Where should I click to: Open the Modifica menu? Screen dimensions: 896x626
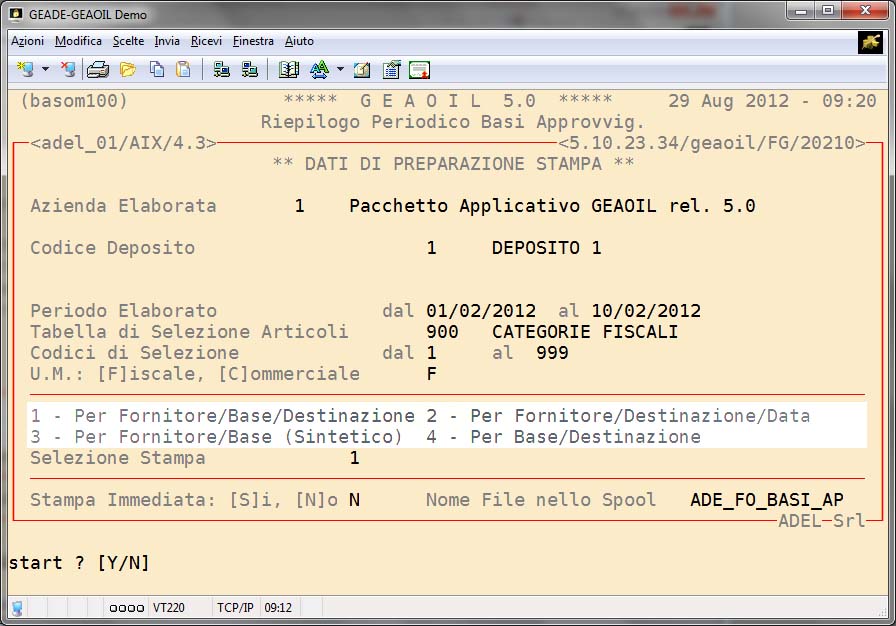point(78,41)
